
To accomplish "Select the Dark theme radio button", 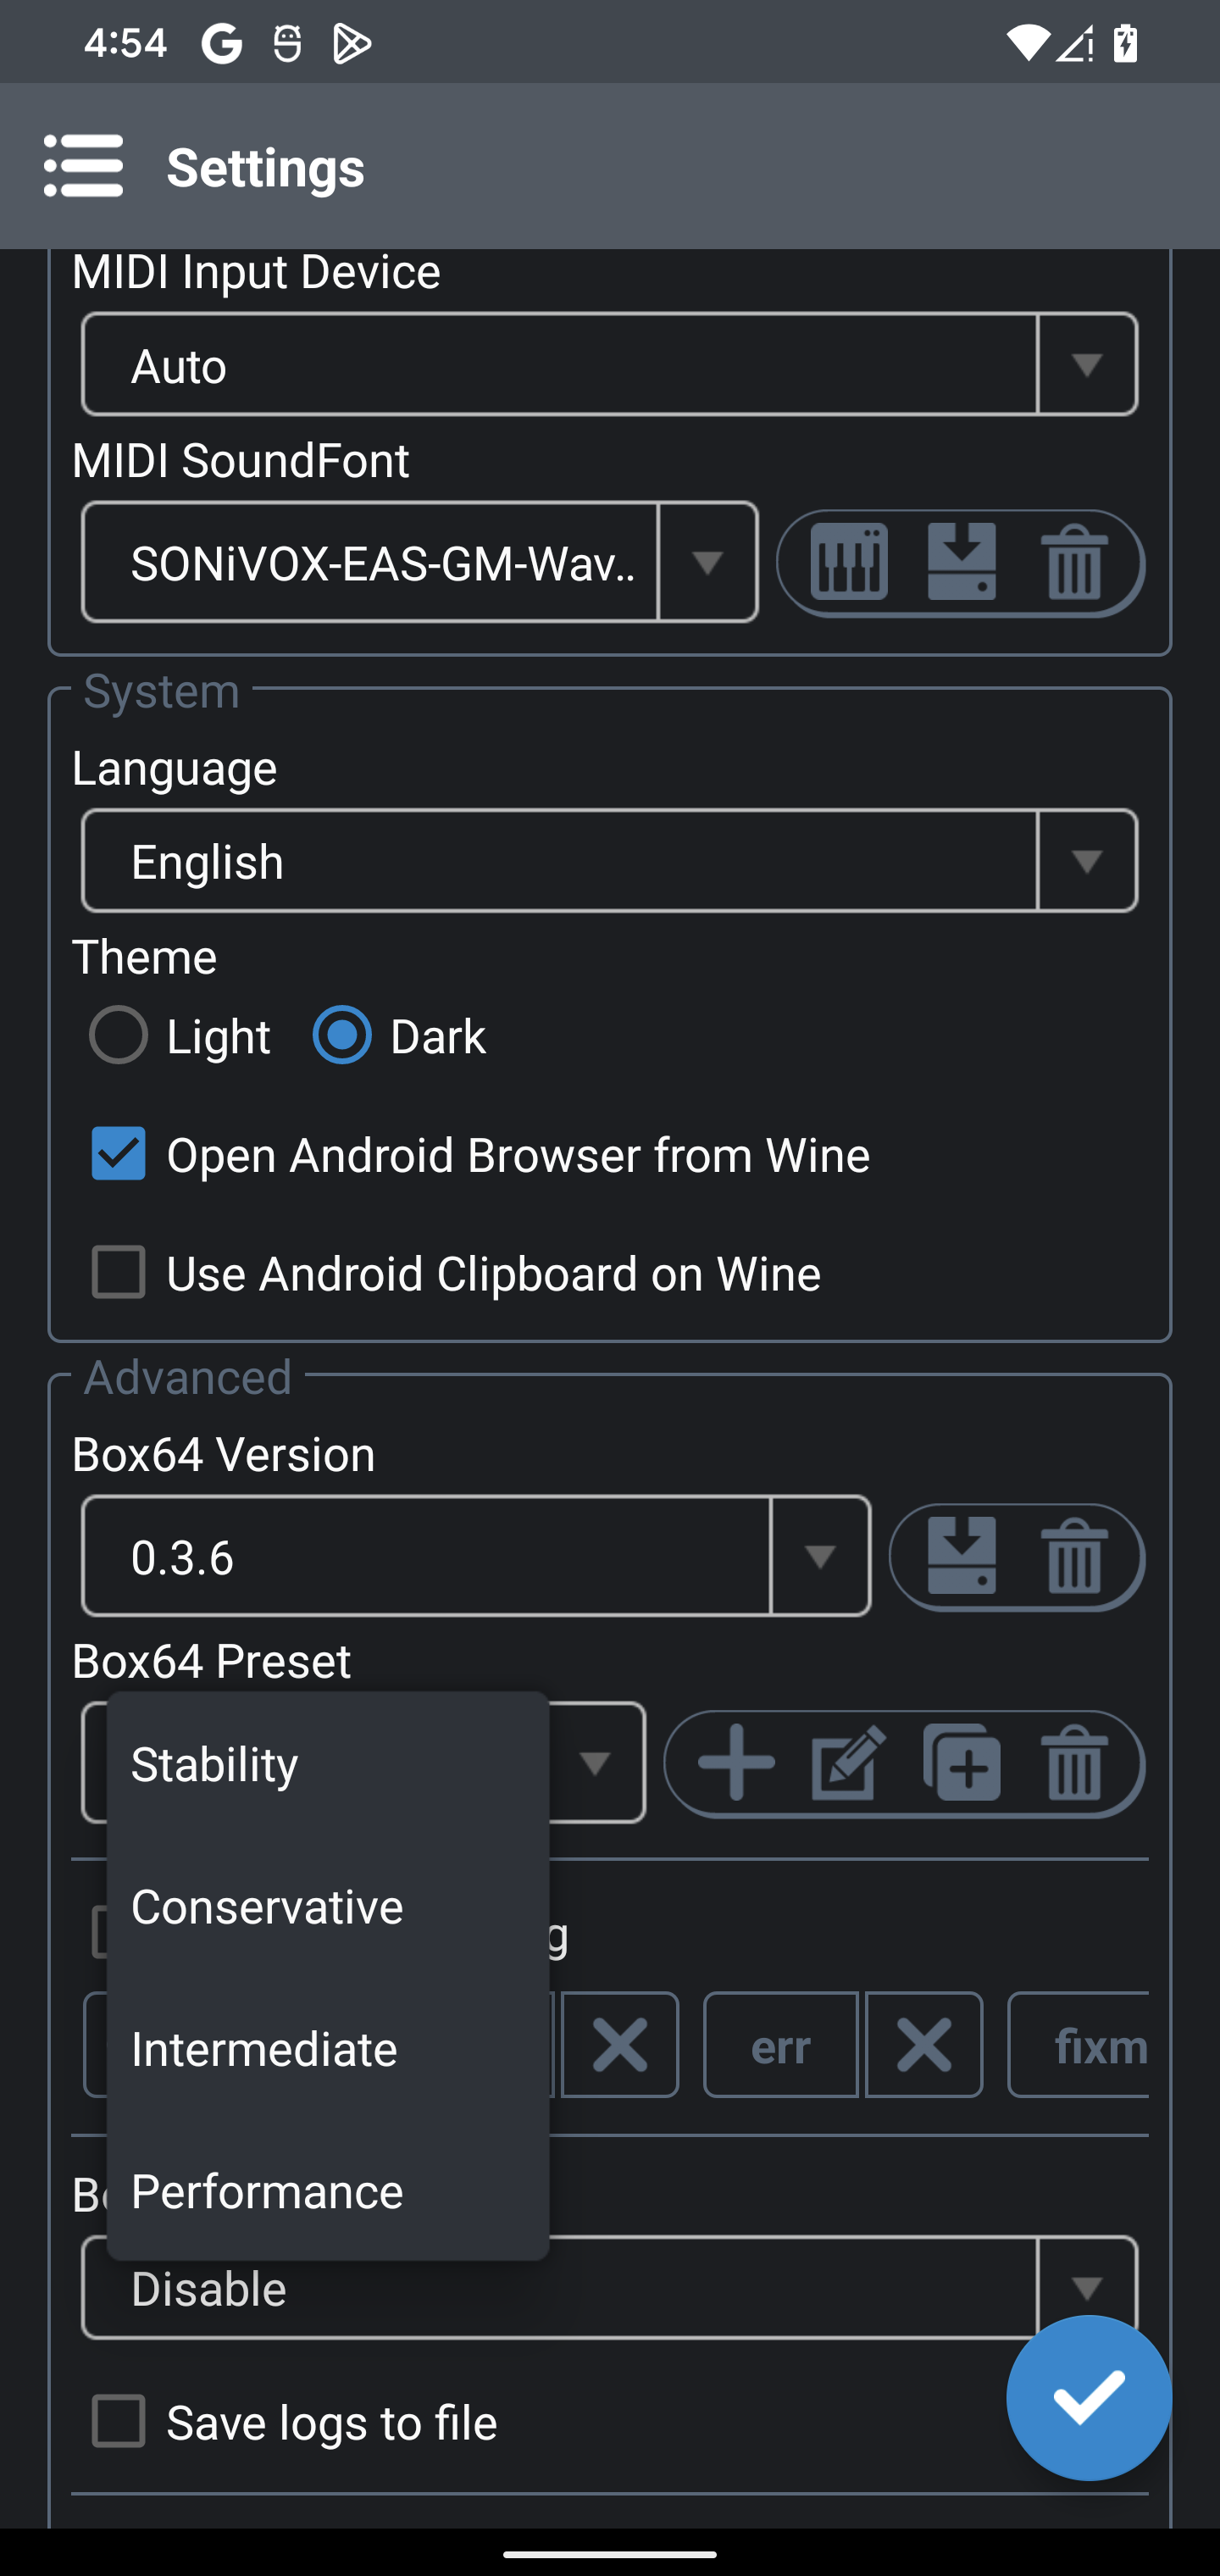I will [x=342, y=1035].
